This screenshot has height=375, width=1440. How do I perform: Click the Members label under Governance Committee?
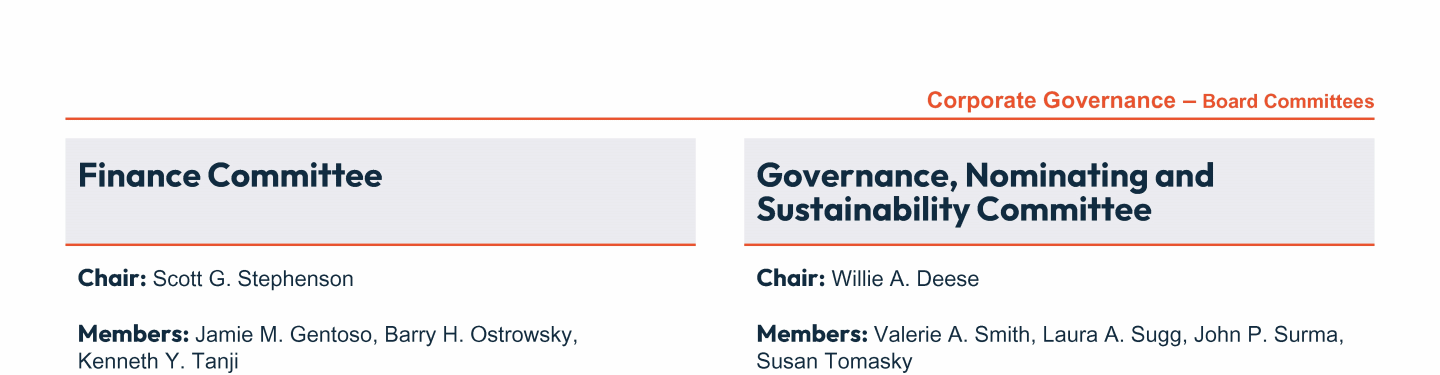(812, 334)
